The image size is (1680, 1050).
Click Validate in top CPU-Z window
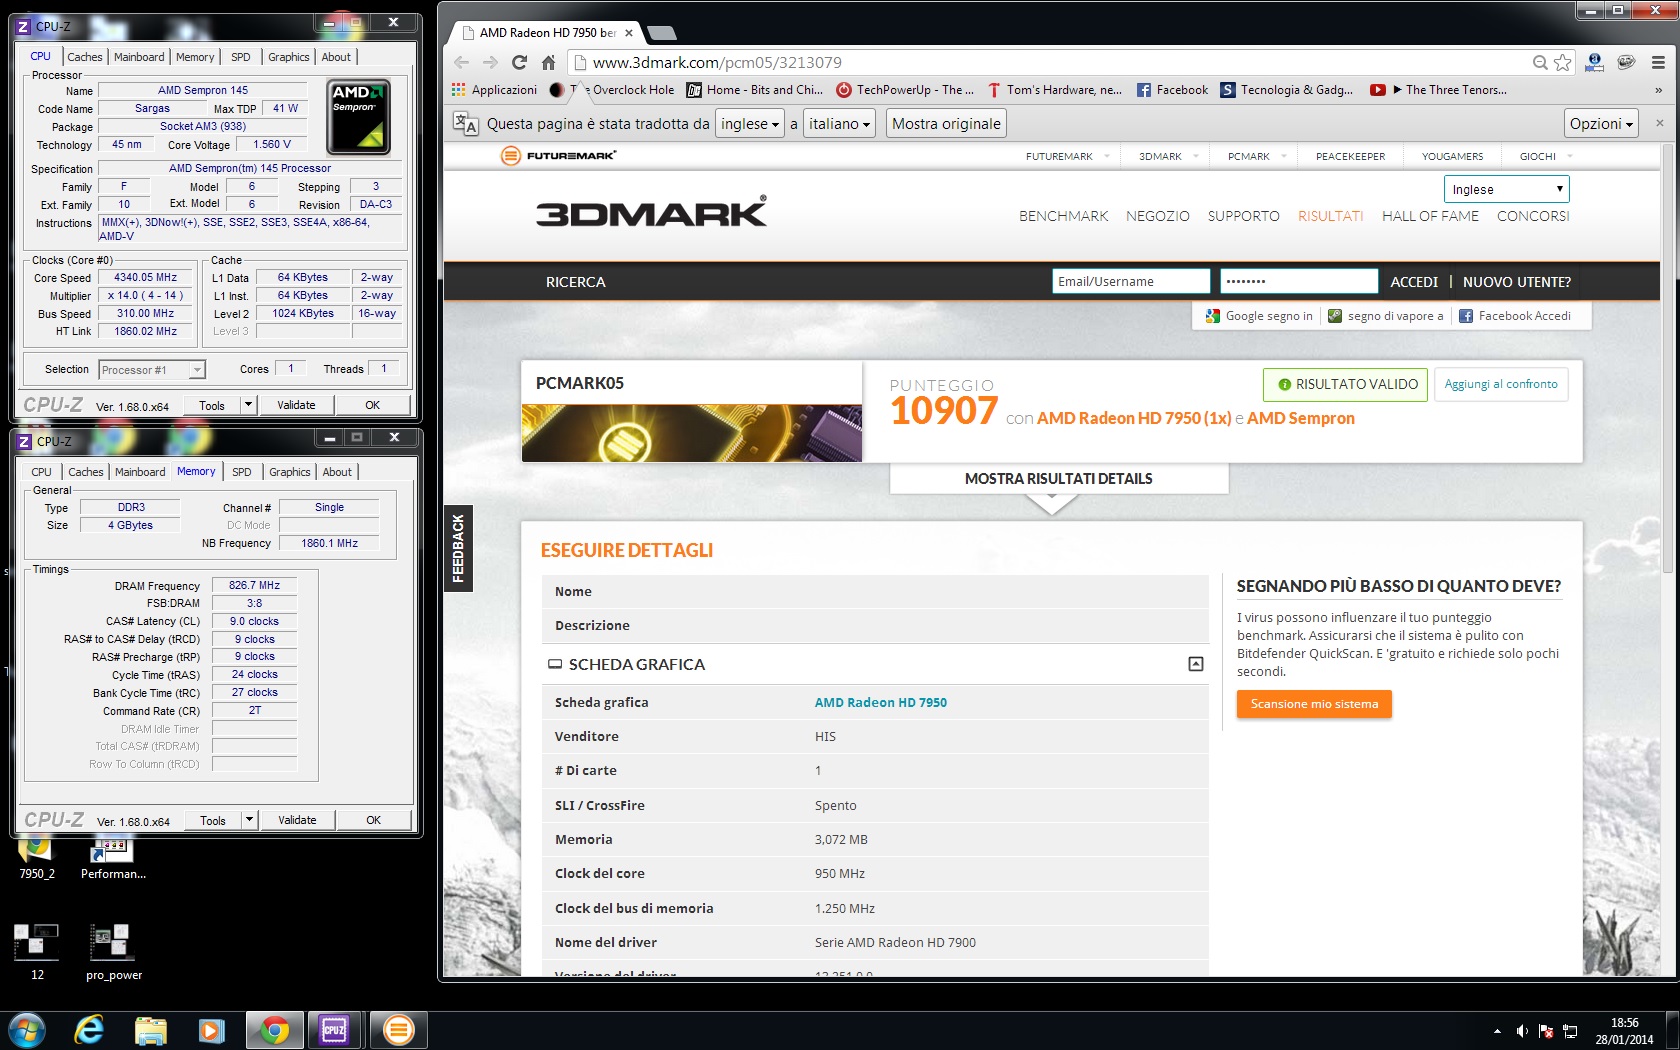[296, 405]
